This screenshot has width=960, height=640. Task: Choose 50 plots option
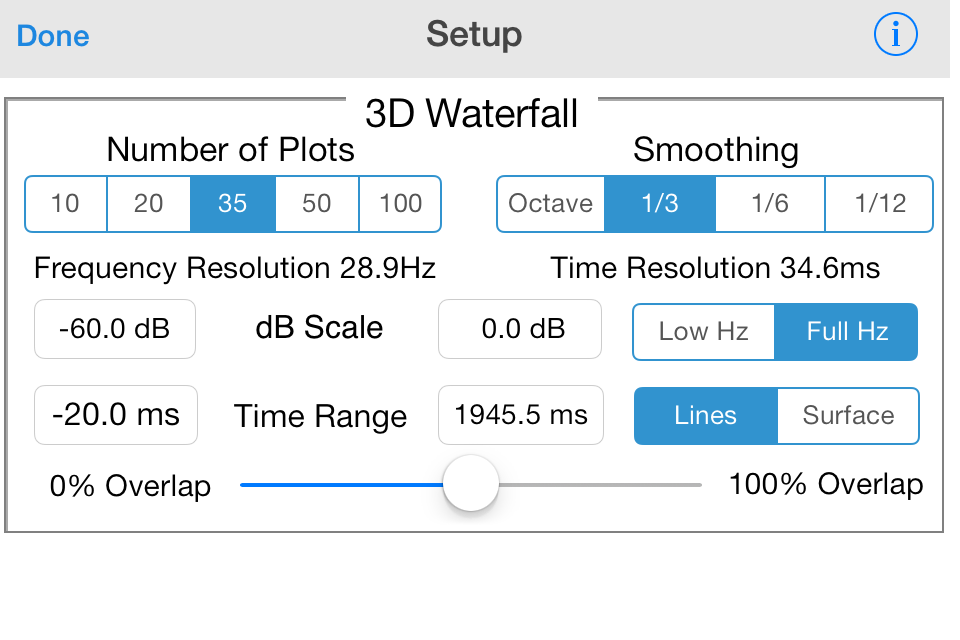[317, 204]
